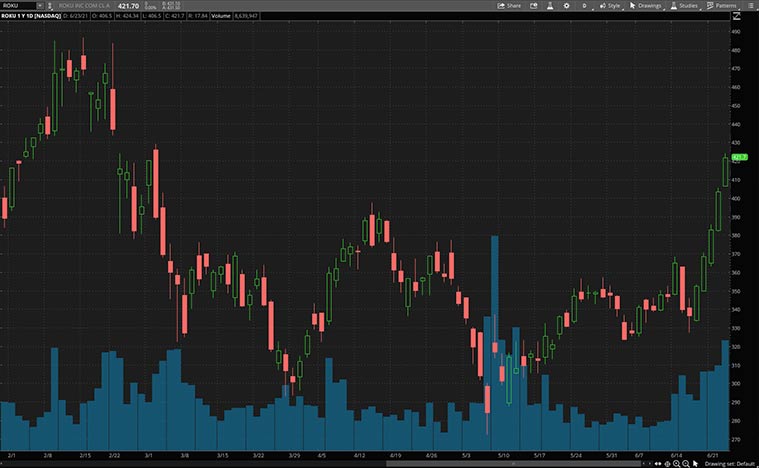The height and width of the screenshot is (468, 759).
Task: Click the scroll right arrow at bottom
Action: click(x=650, y=464)
